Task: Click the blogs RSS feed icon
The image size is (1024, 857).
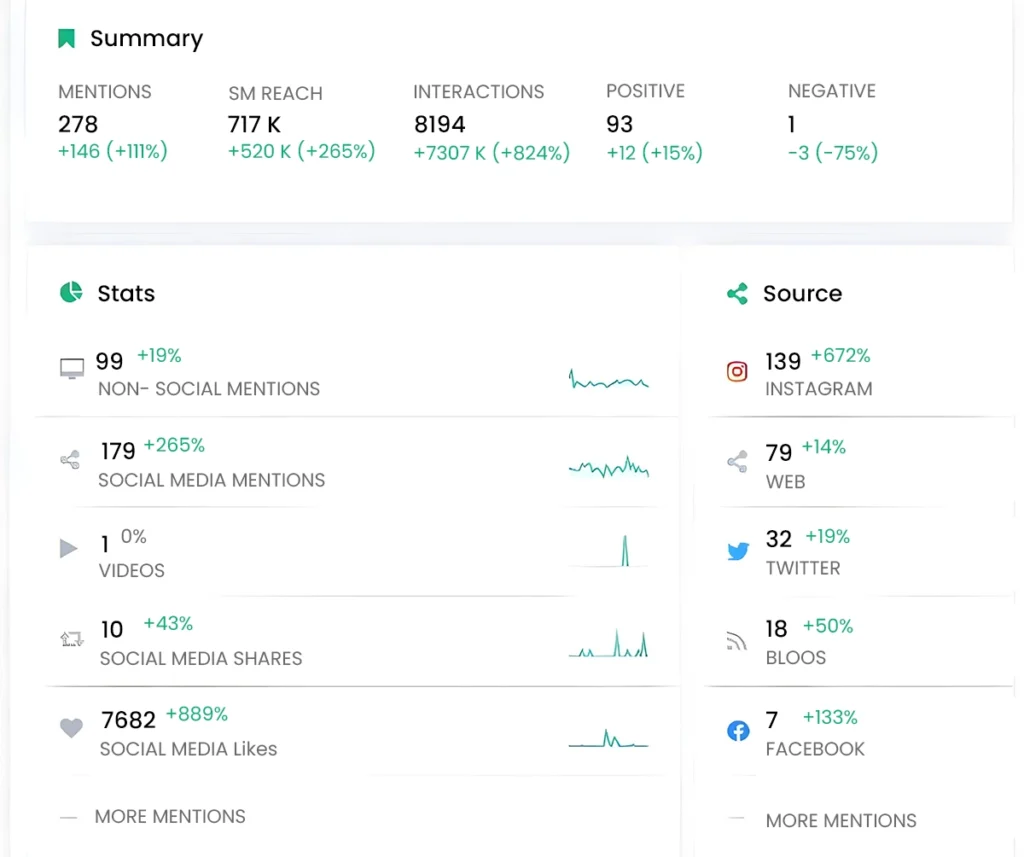Action: (x=737, y=641)
